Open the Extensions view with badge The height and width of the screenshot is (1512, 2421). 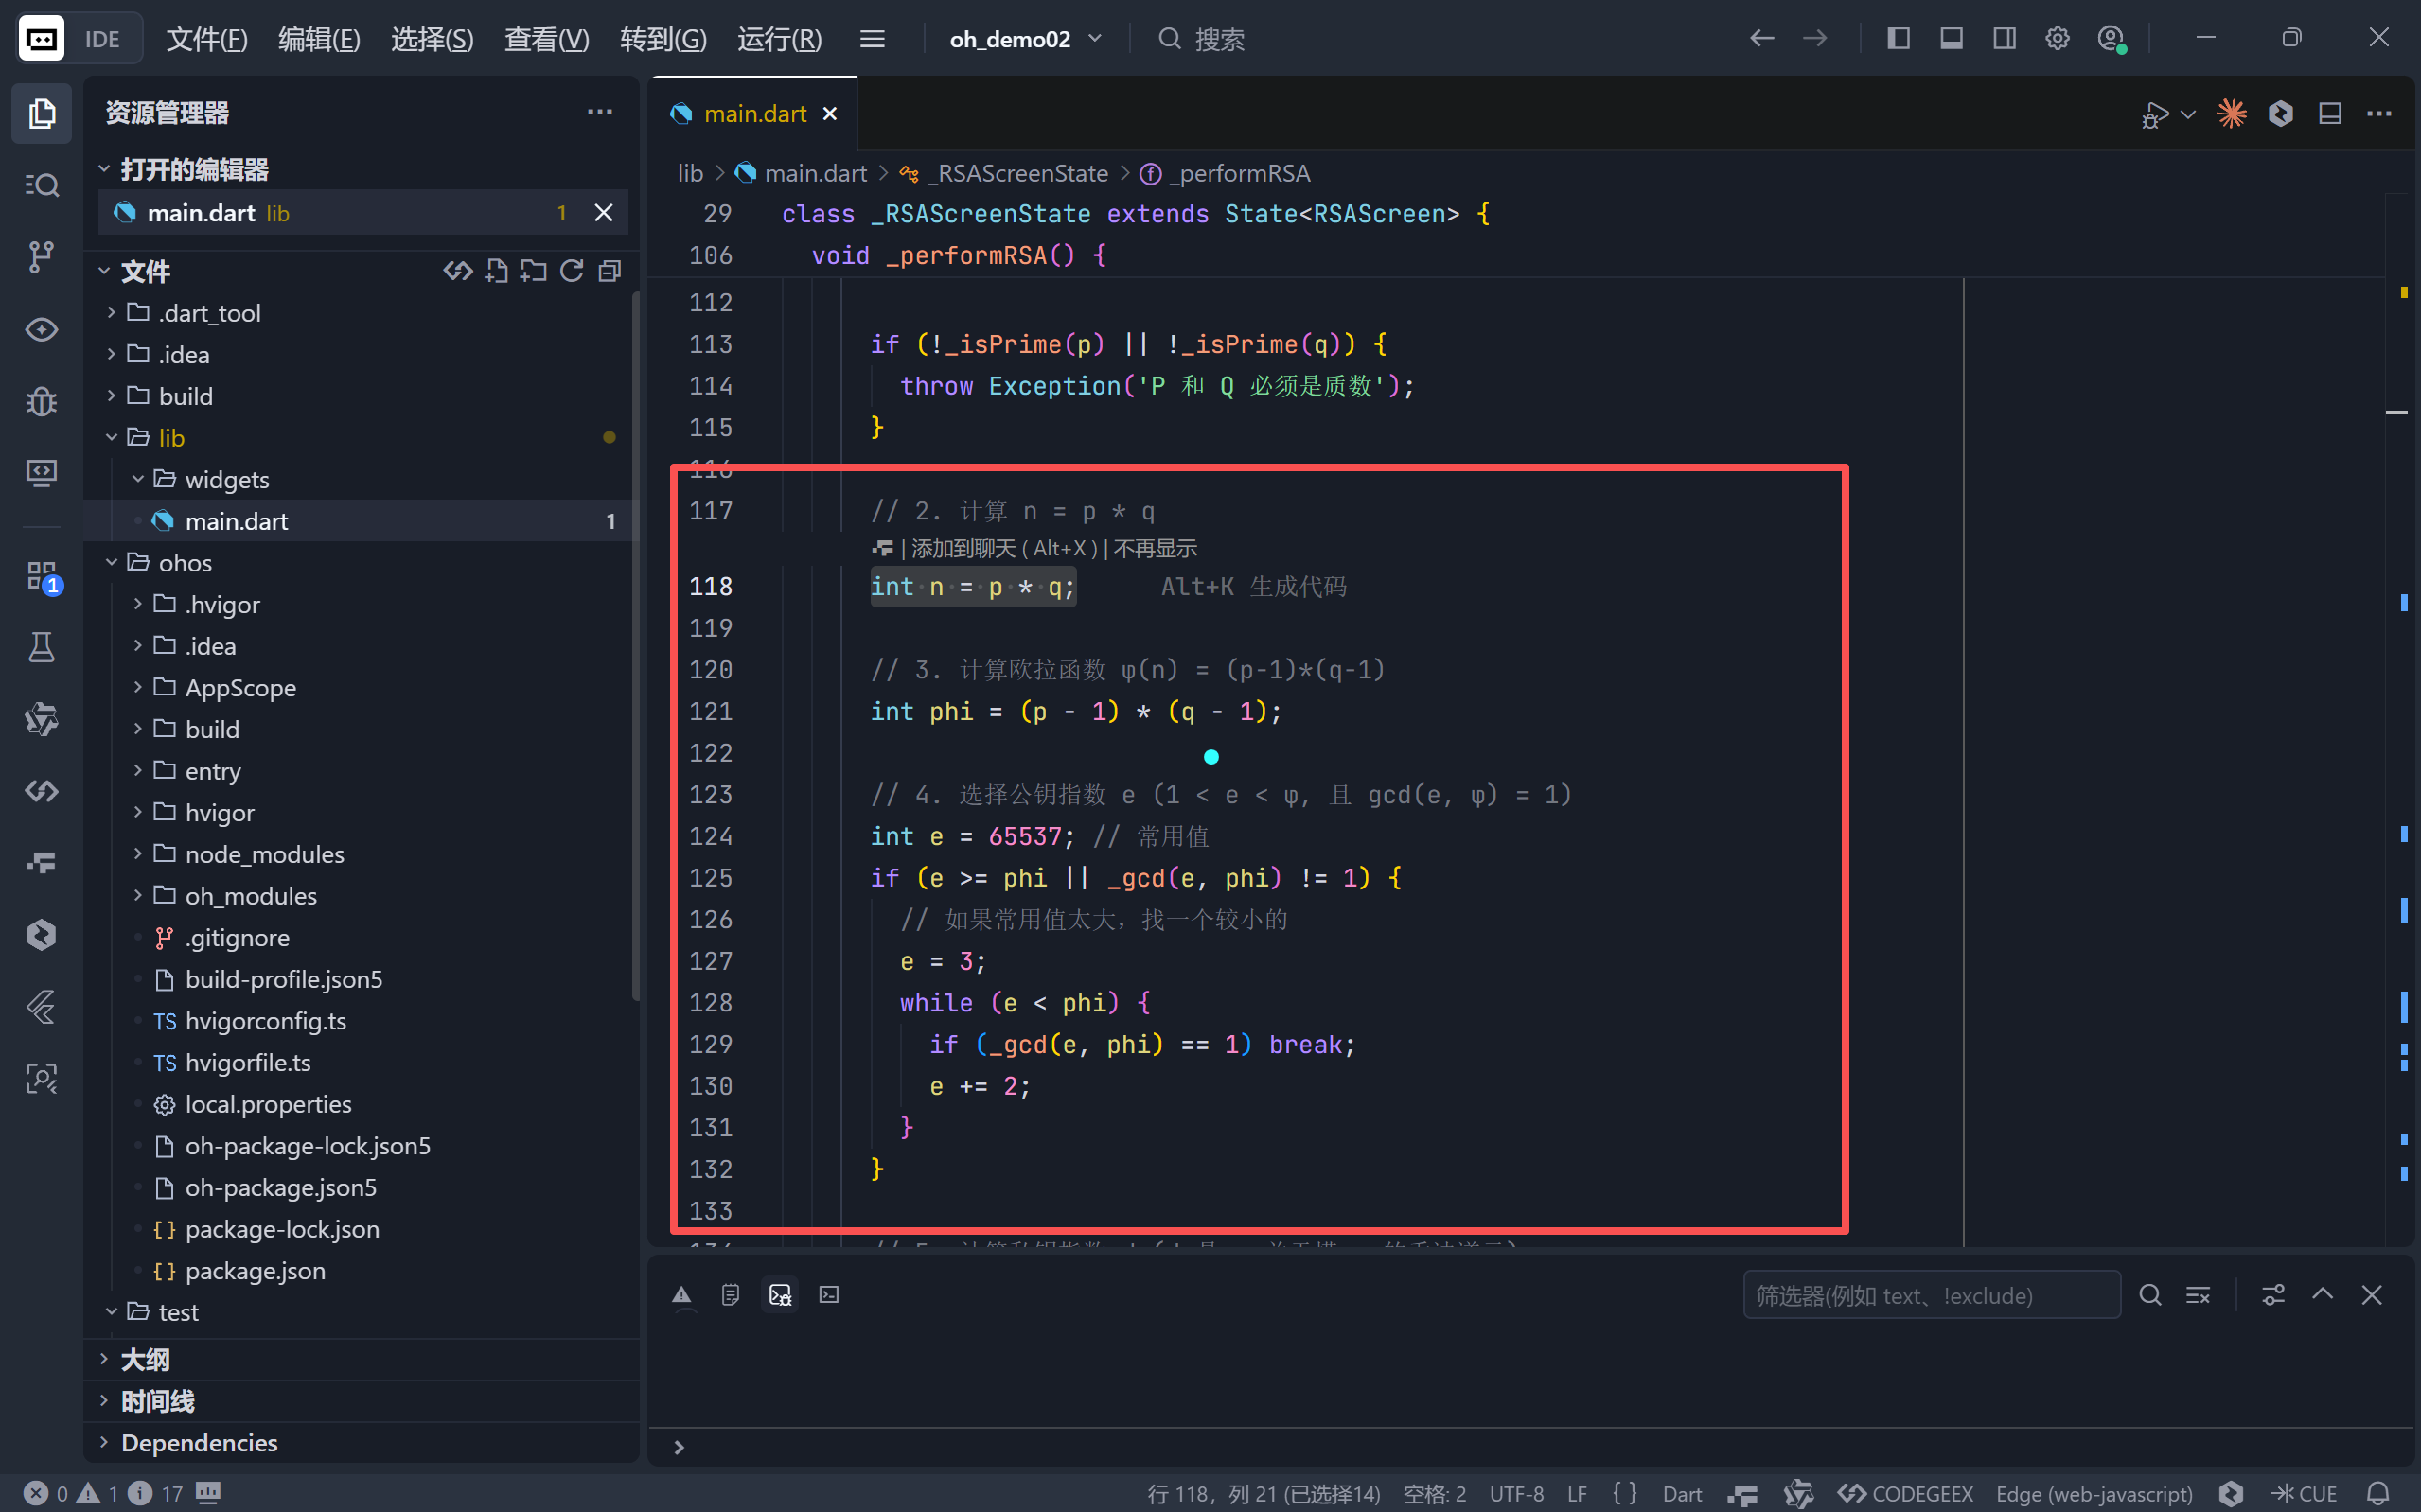pyautogui.click(x=41, y=577)
